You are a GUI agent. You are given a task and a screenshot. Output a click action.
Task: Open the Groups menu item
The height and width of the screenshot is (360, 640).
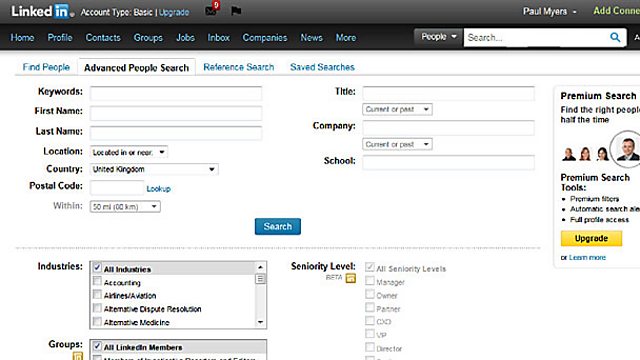click(x=148, y=38)
